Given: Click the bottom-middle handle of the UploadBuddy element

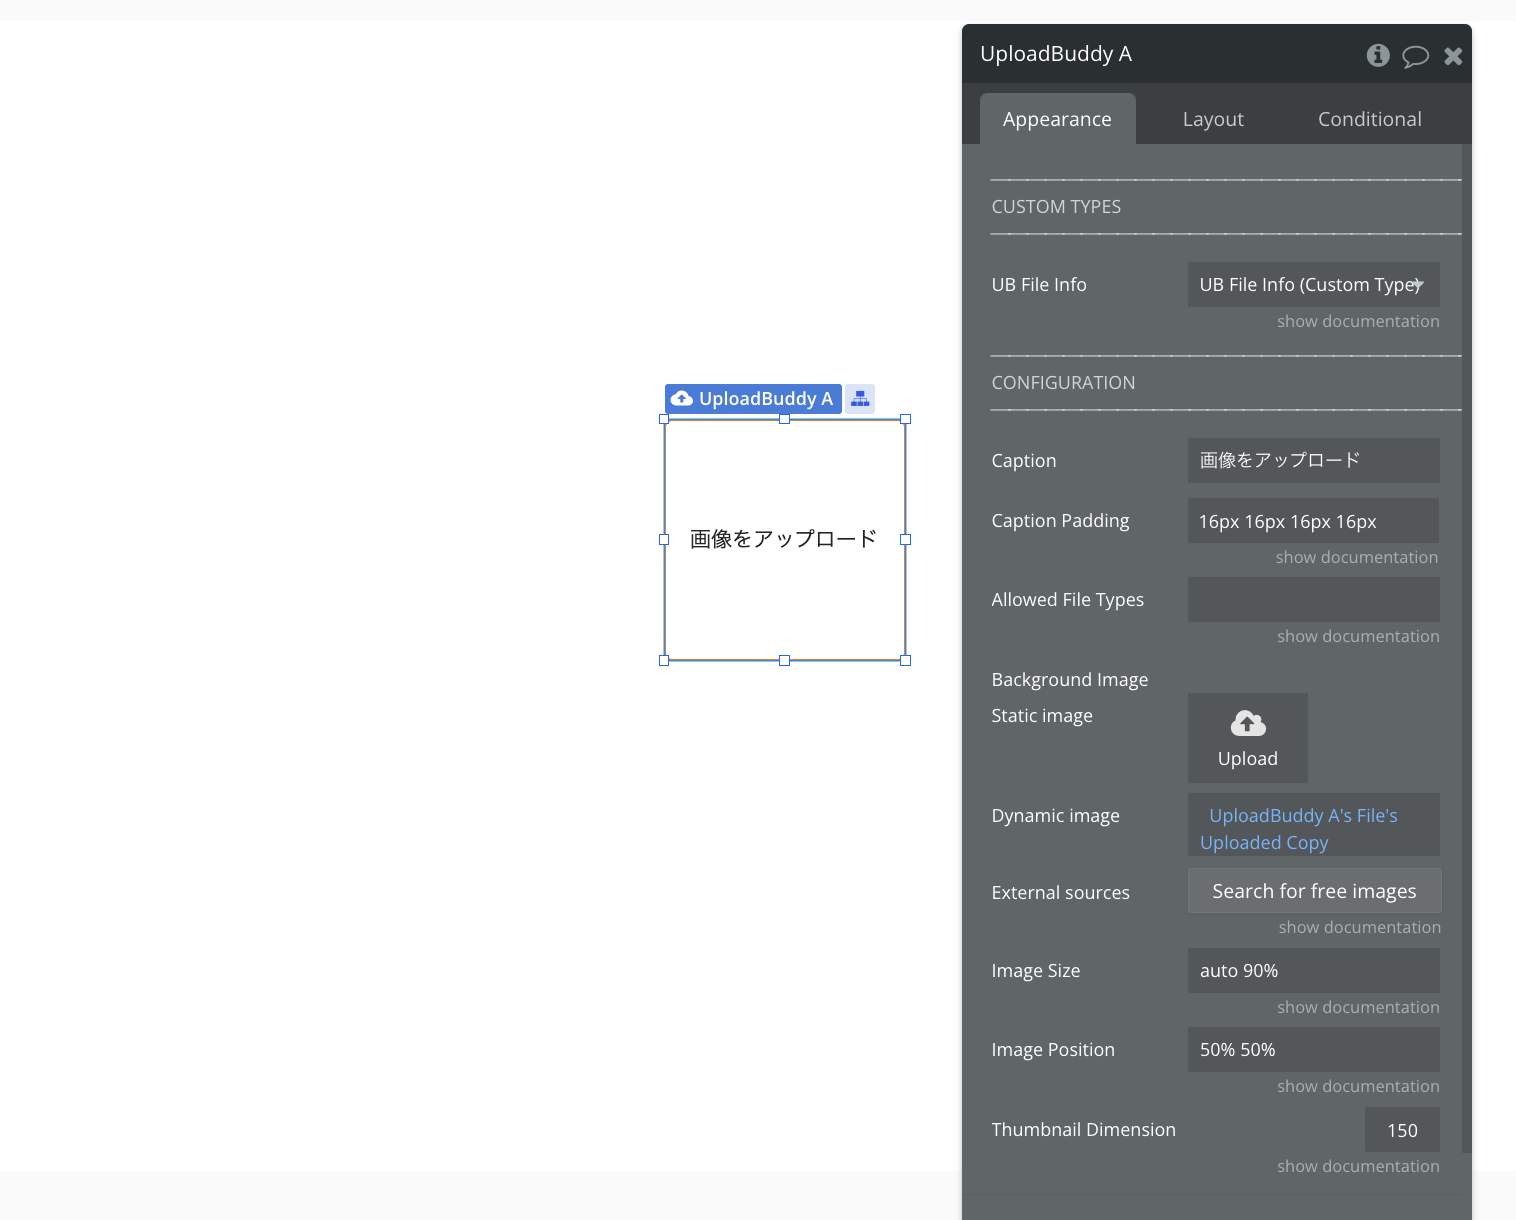Looking at the screenshot, I should pyautogui.click(x=784, y=660).
